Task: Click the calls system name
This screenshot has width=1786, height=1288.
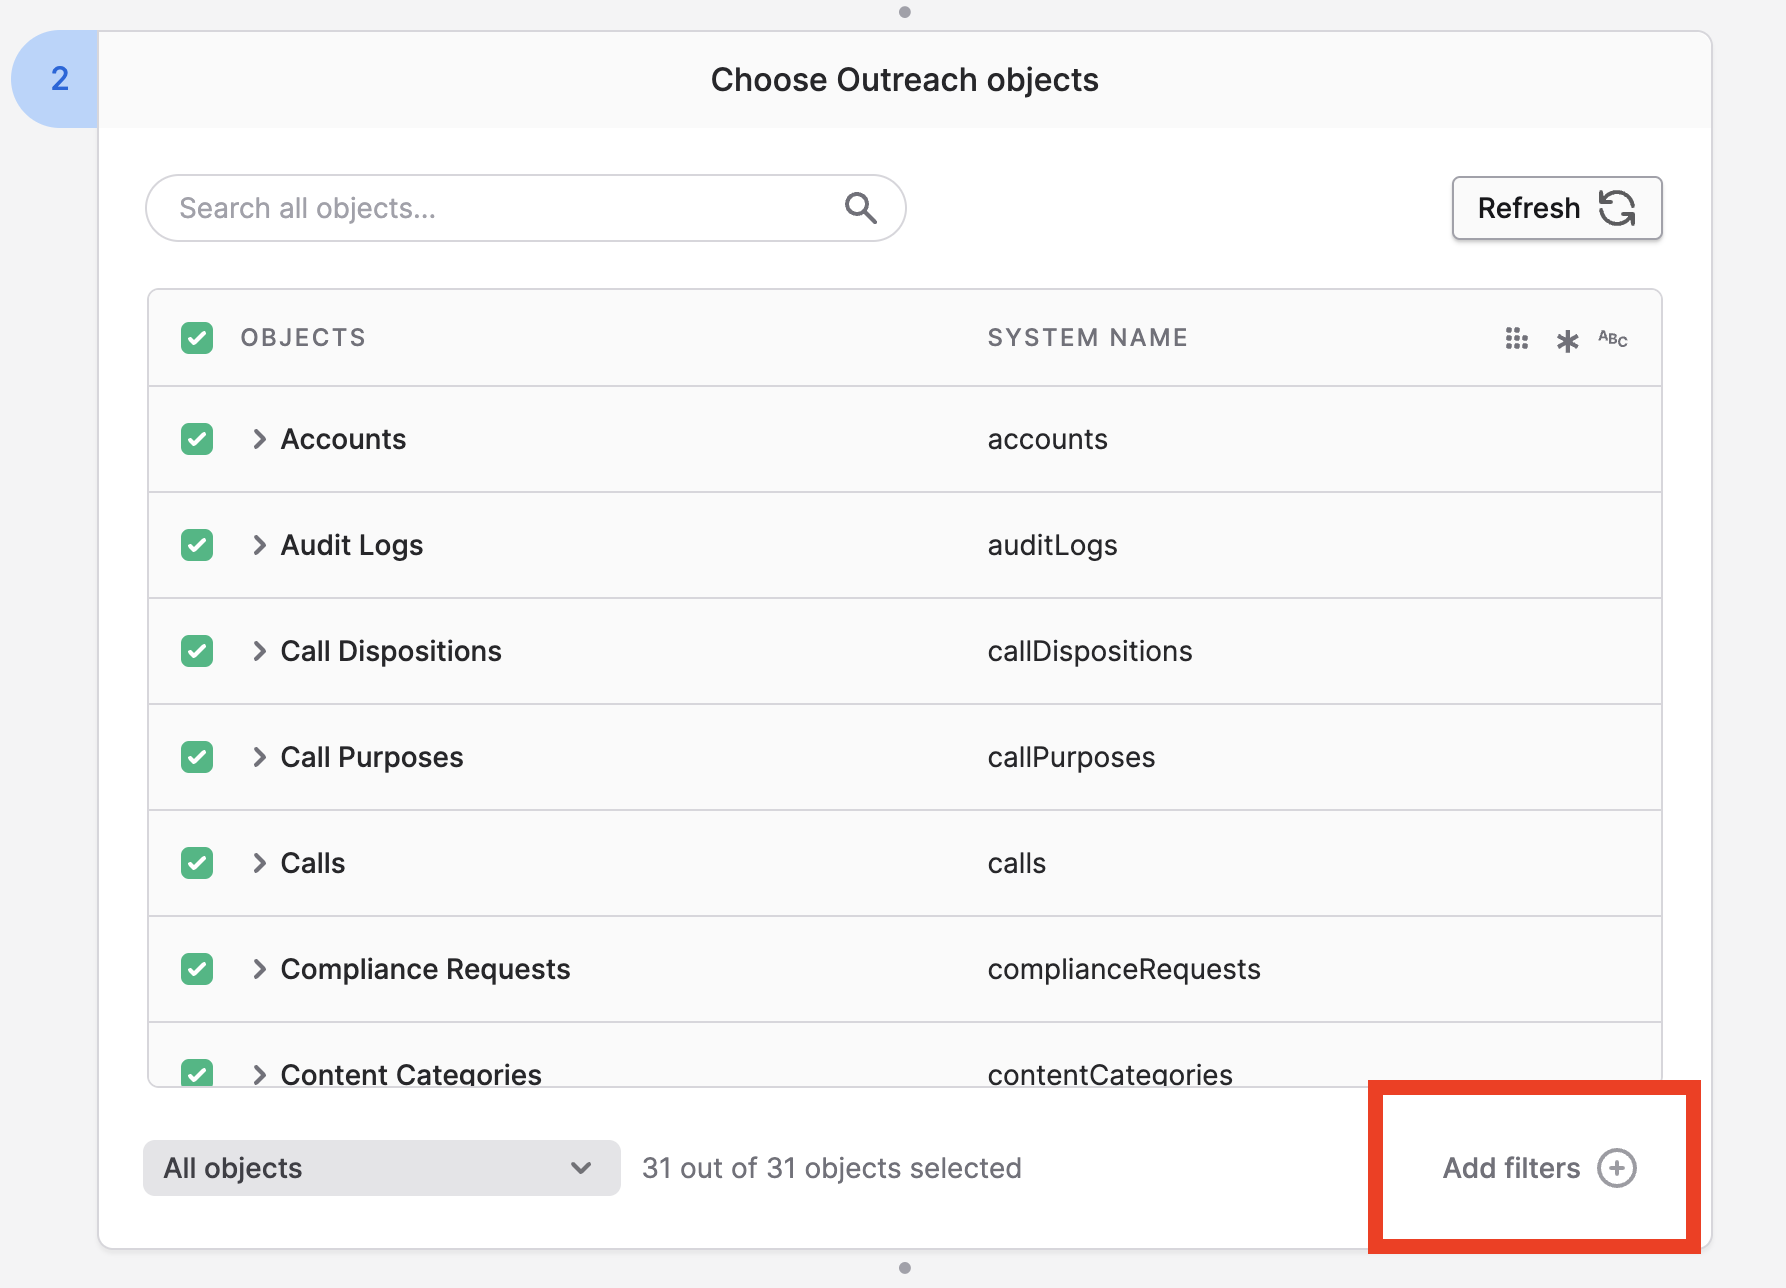Action: (x=1017, y=863)
